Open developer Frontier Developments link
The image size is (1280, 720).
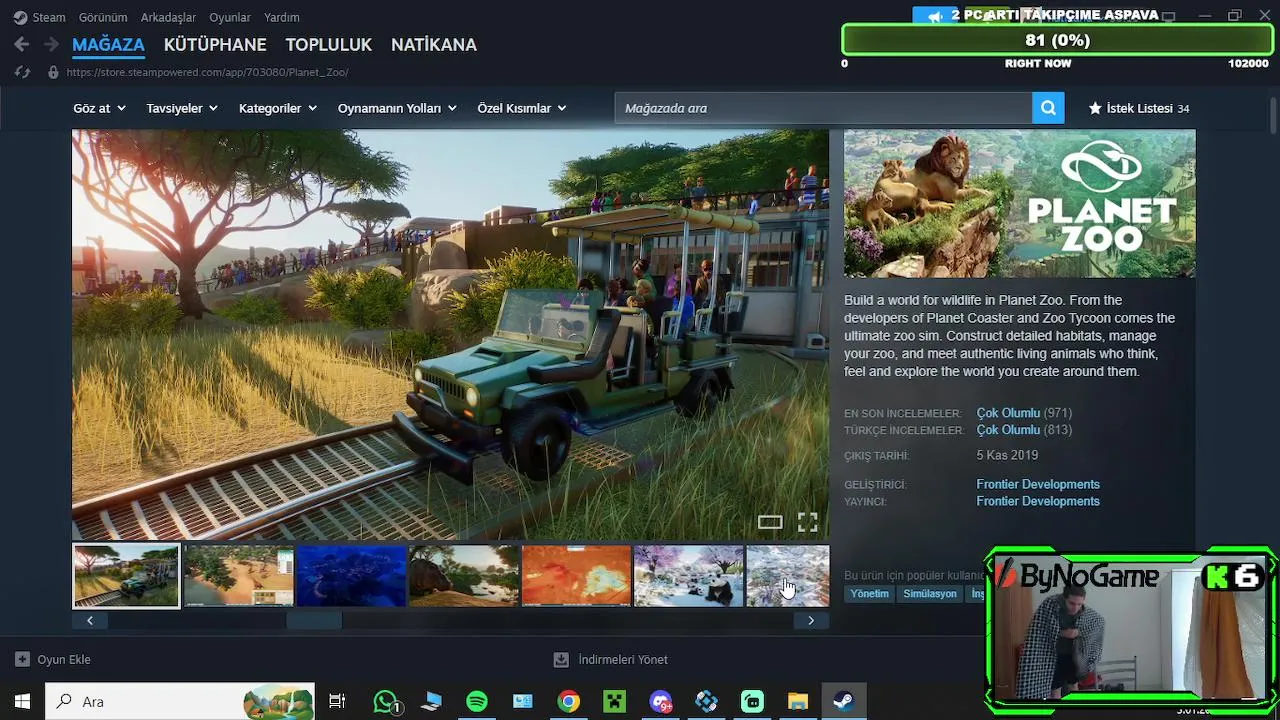pos(1038,484)
